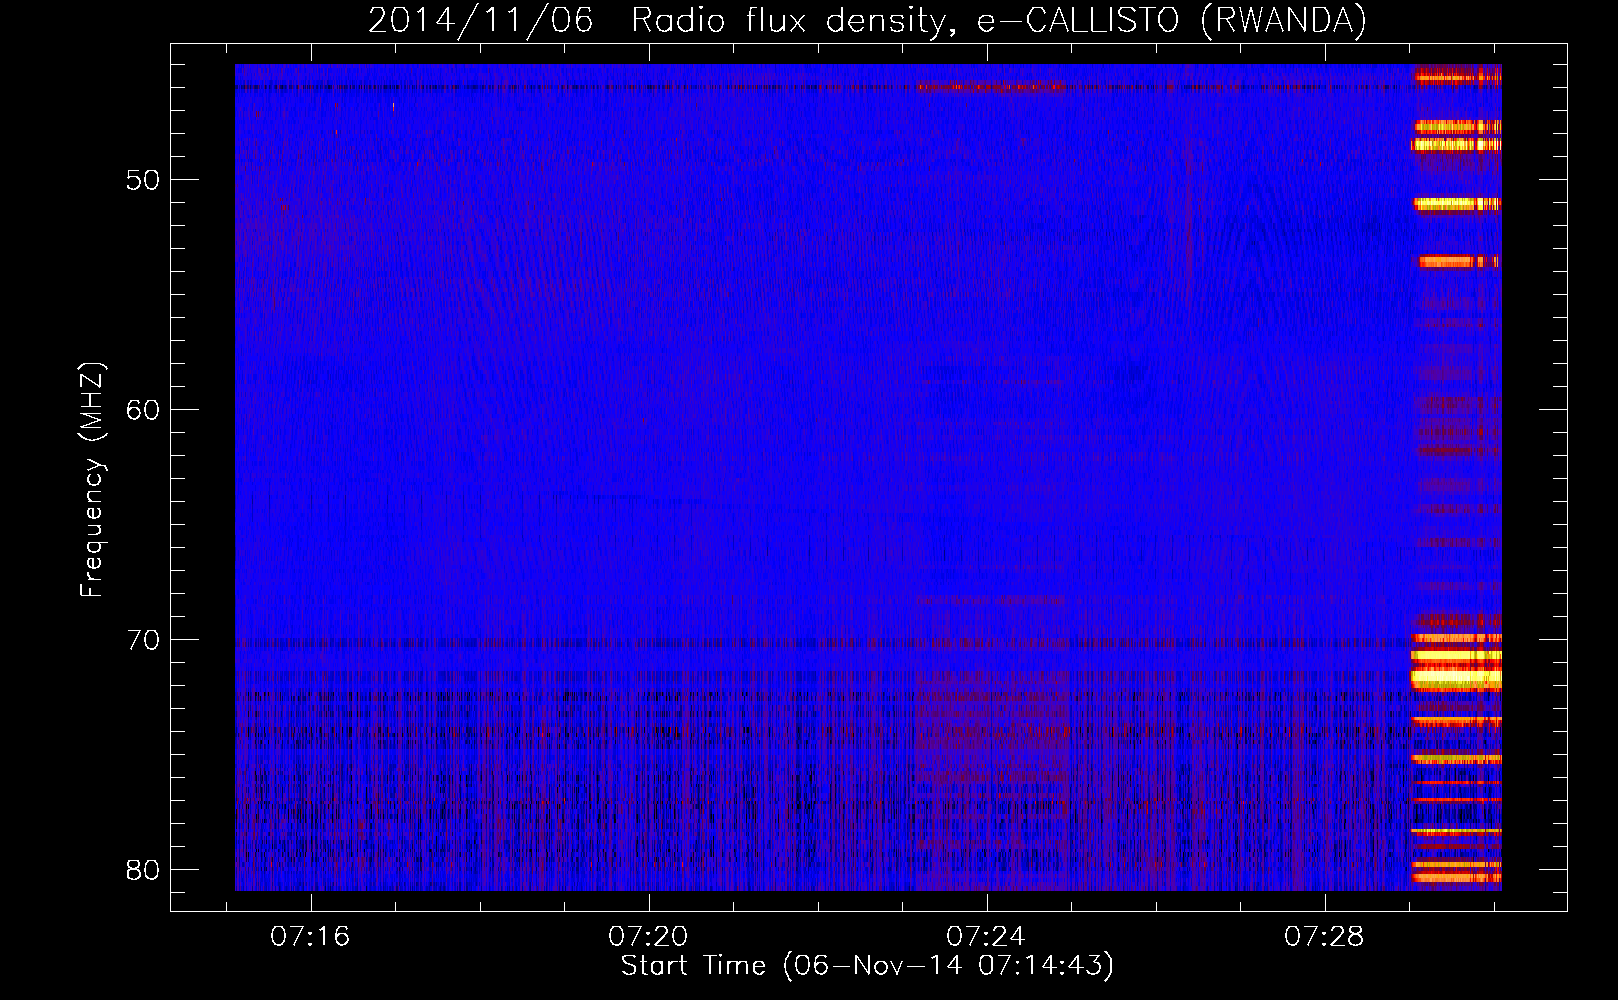Click the 07:24 time axis label
The width and height of the screenshot is (1618, 1000).
pyautogui.click(x=986, y=937)
